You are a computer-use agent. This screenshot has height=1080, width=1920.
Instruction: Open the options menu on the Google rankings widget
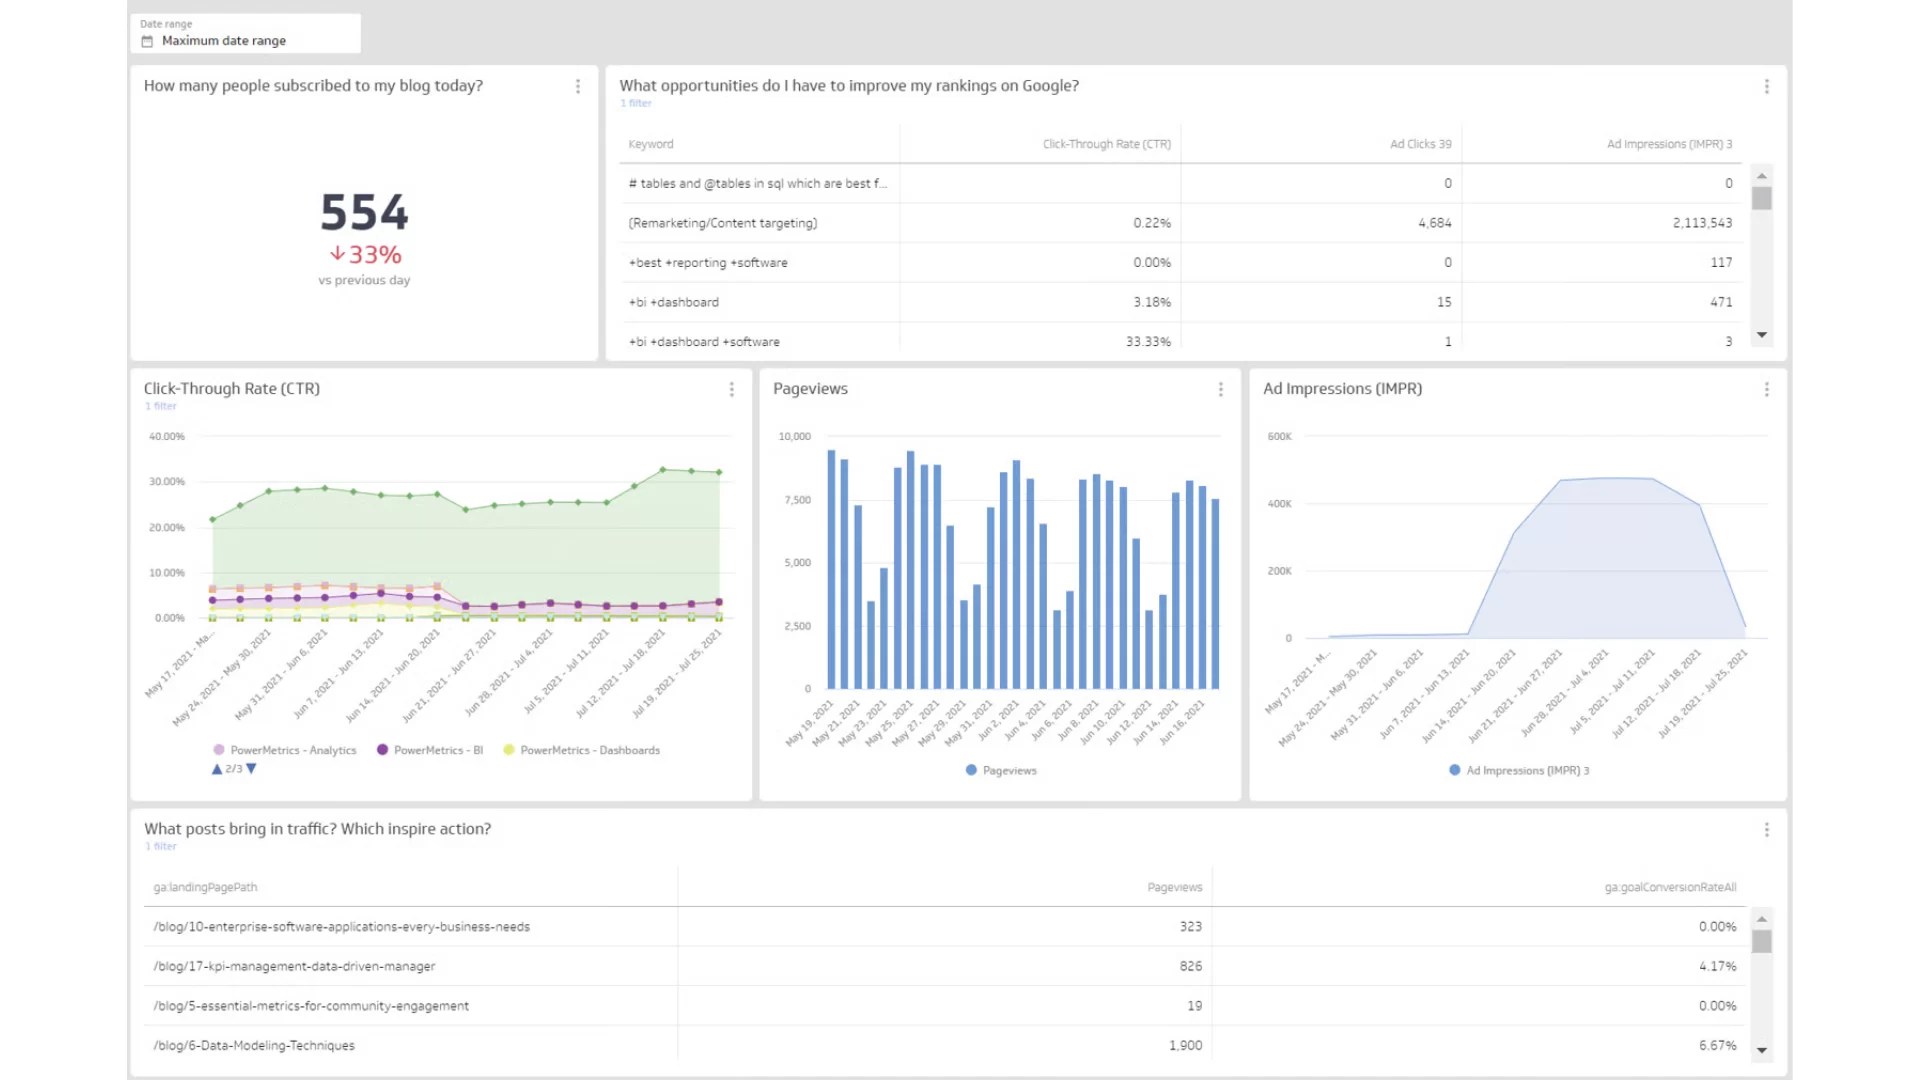pyautogui.click(x=1766, y=86)
